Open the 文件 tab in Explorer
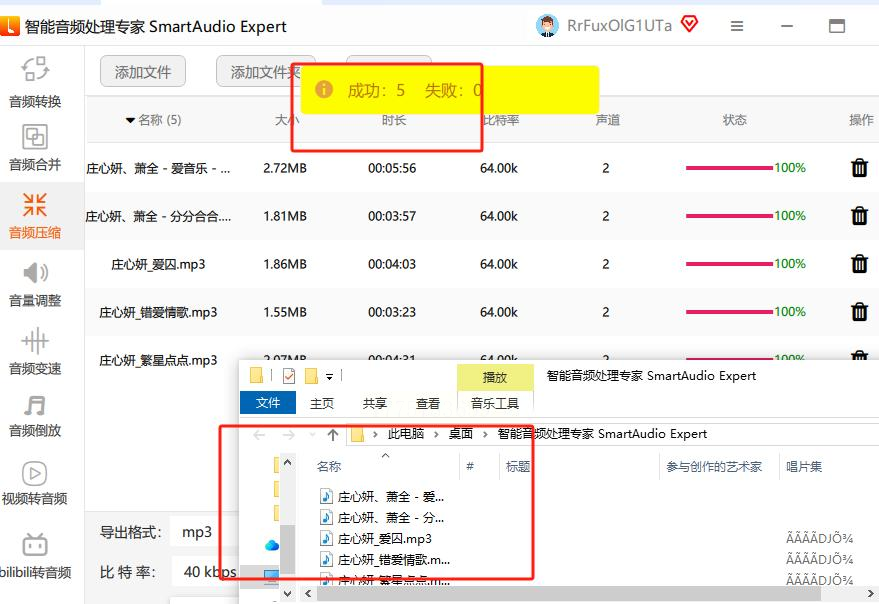Viewport: 879px width, 604px height. [268, 403]
